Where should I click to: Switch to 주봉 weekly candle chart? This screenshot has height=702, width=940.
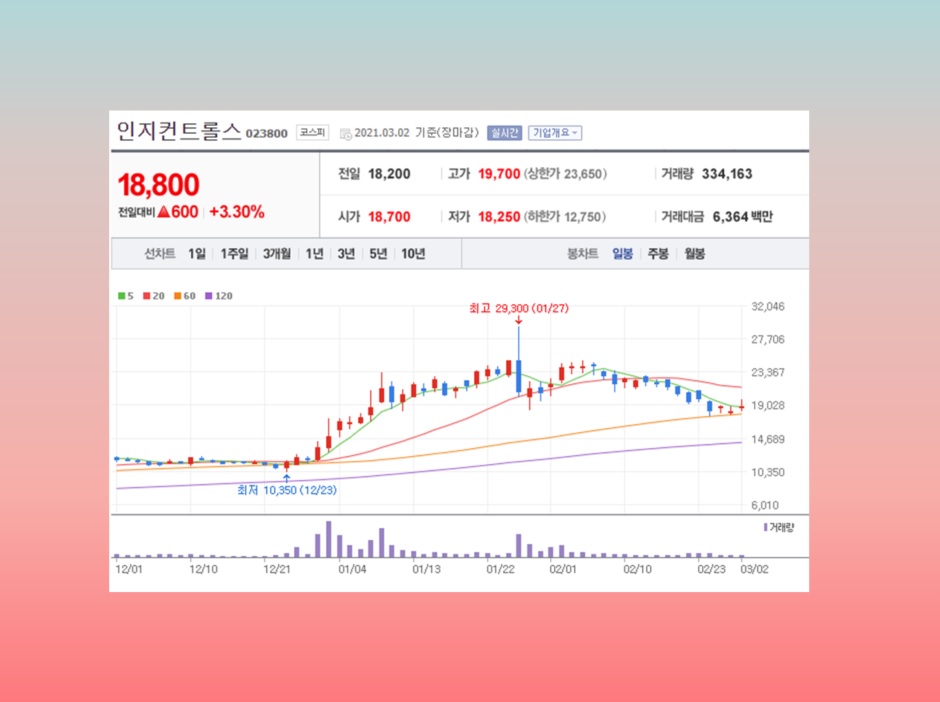658,254
